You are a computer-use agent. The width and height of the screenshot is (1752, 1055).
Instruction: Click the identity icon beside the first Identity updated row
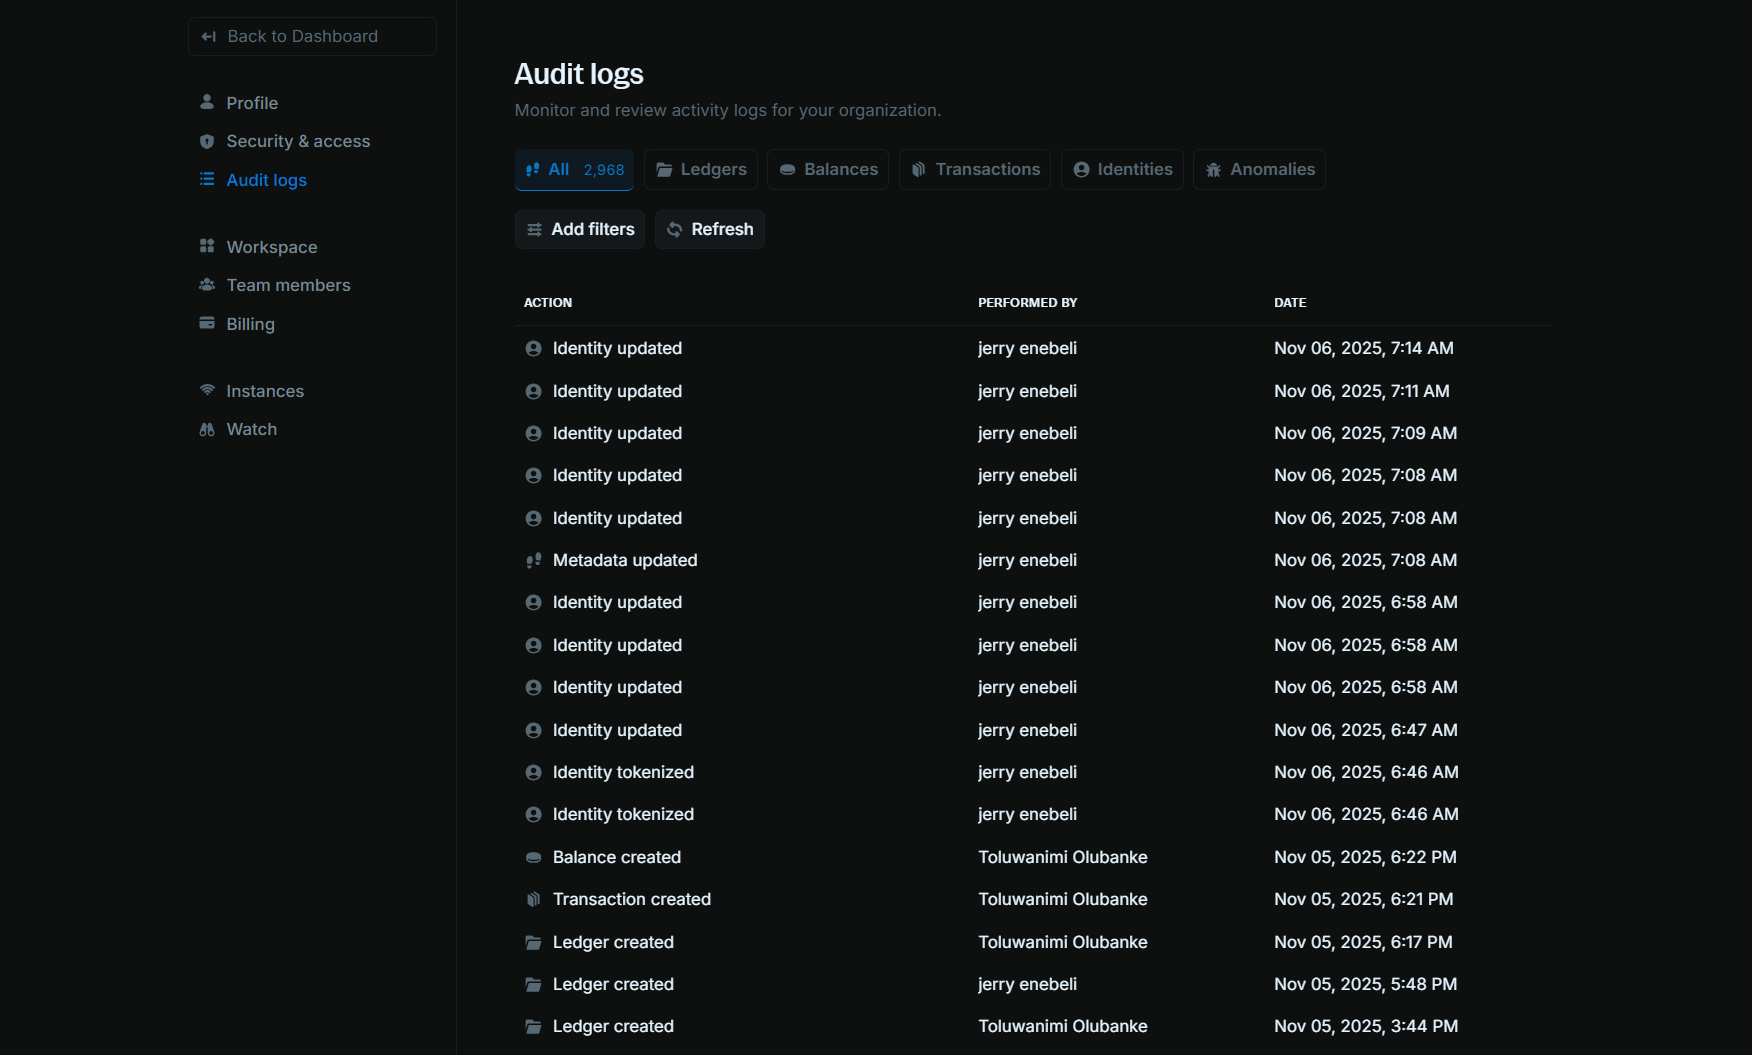coord(533,348)
